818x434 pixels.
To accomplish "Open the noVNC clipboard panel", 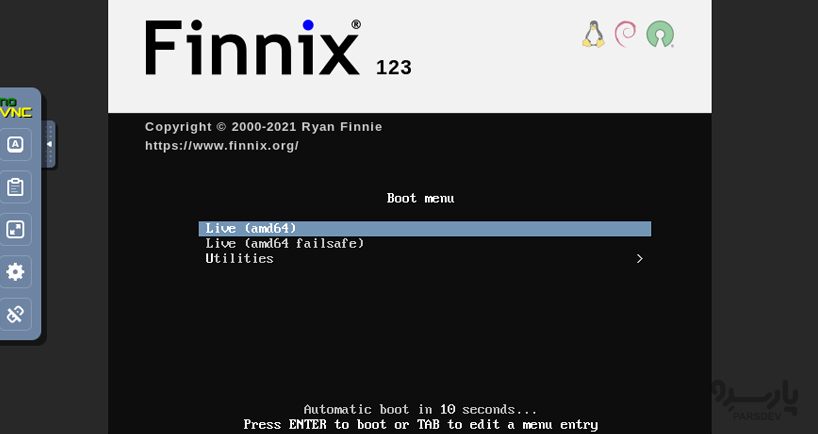I will click(x=15, y=187).
